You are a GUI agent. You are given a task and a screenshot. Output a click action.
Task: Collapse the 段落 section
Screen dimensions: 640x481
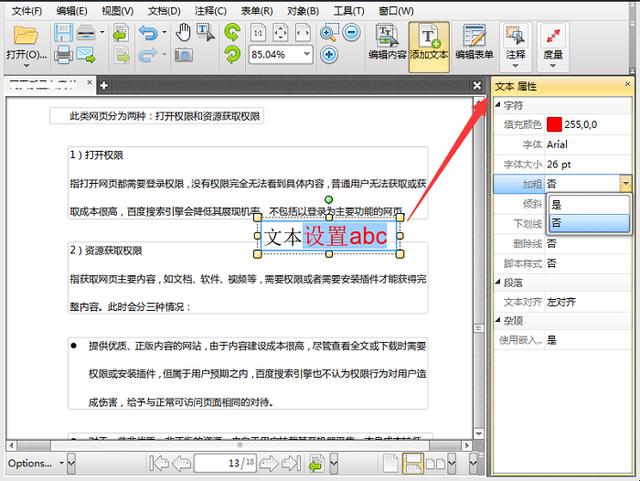click(498, 282)
